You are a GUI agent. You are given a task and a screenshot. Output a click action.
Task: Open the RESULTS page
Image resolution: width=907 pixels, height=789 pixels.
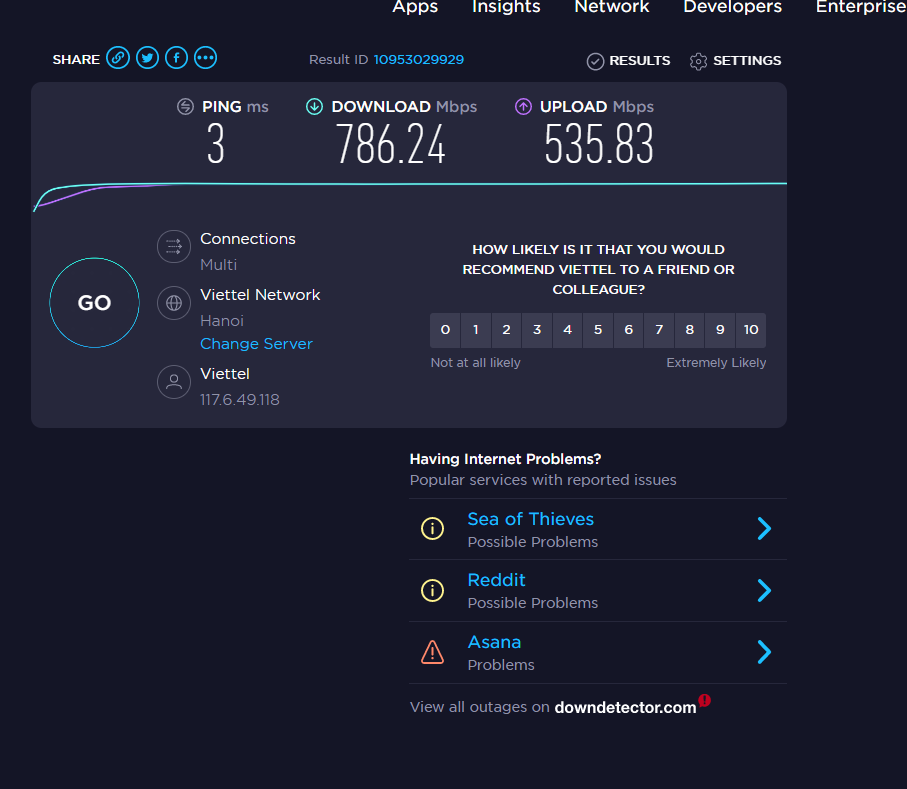640,61
